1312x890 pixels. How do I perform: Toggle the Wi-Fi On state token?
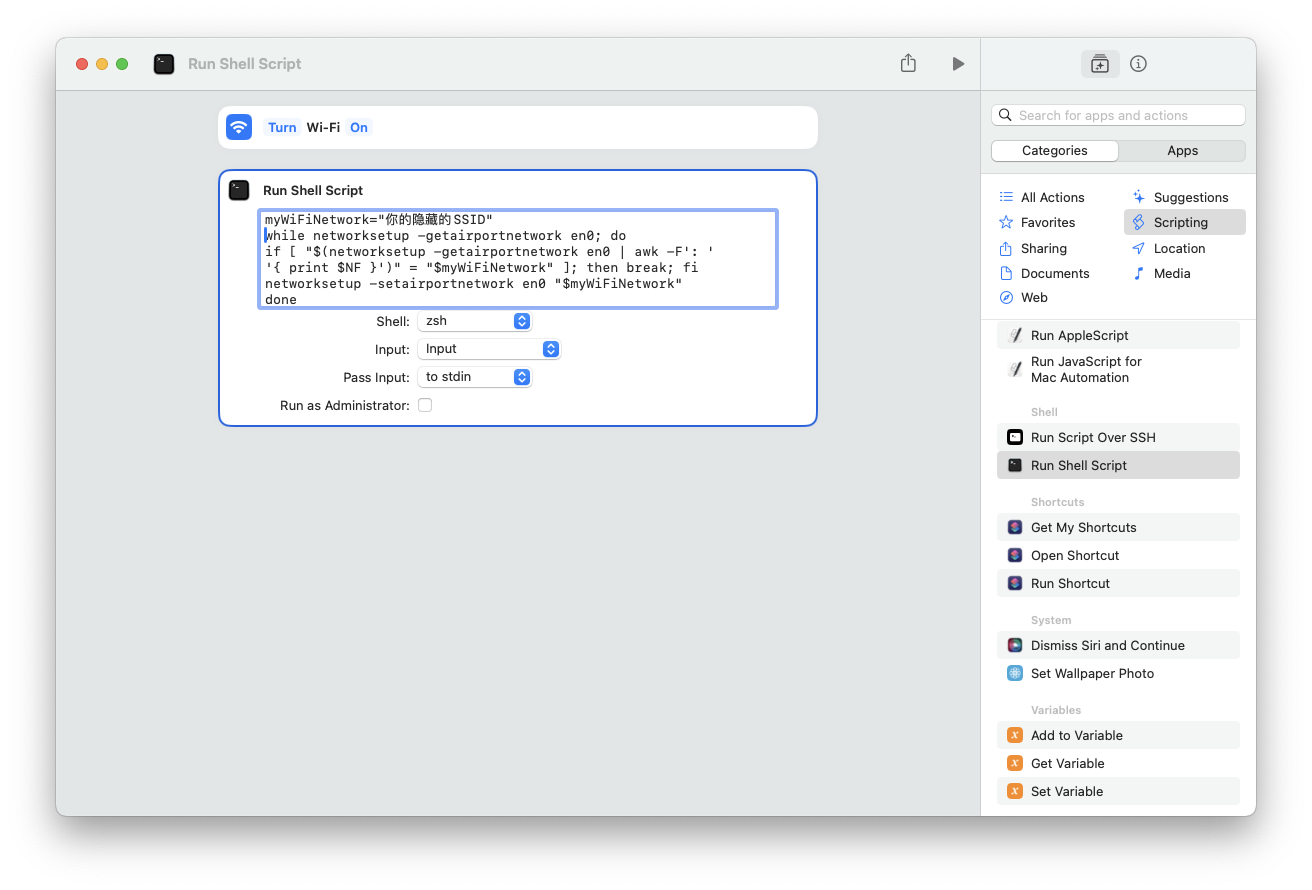pyautogui.click(x=359, y=127)
